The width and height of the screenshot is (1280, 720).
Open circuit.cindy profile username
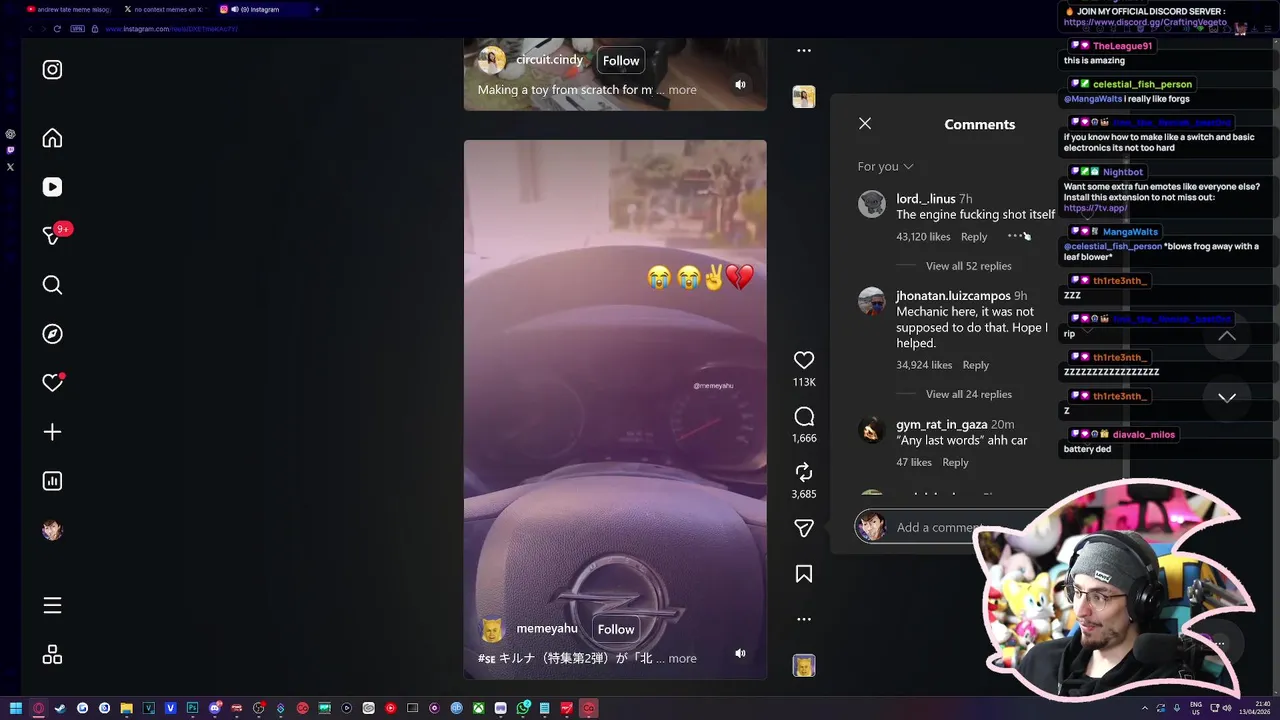tap(549, 60)
